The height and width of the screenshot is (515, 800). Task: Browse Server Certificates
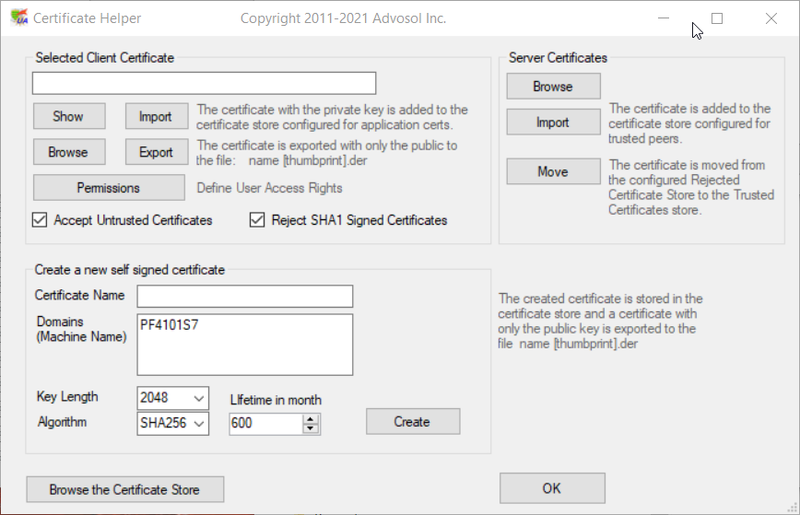click(552, 87)
